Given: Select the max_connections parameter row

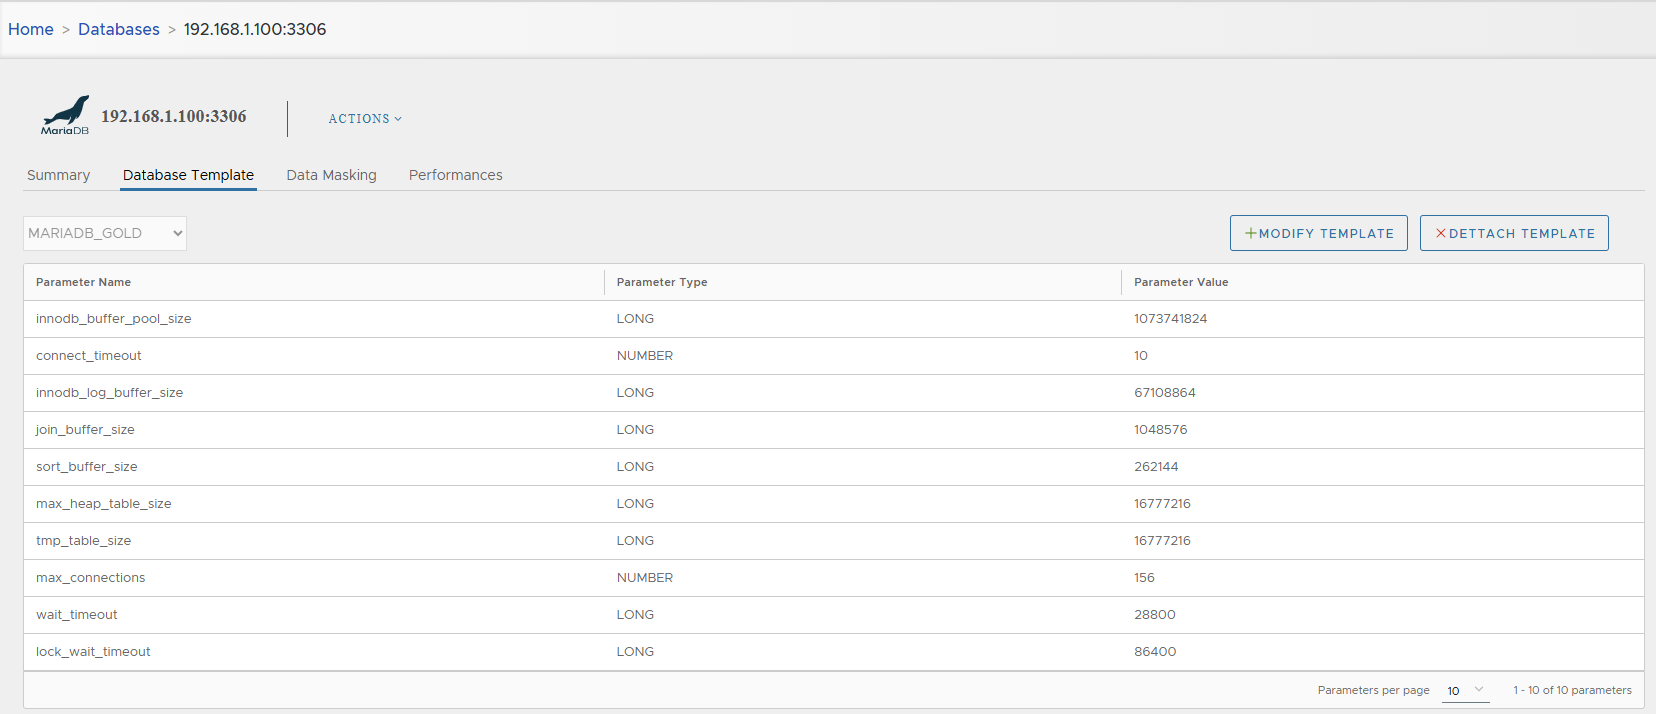Looking at the screenshot, I should pos(91,578).
